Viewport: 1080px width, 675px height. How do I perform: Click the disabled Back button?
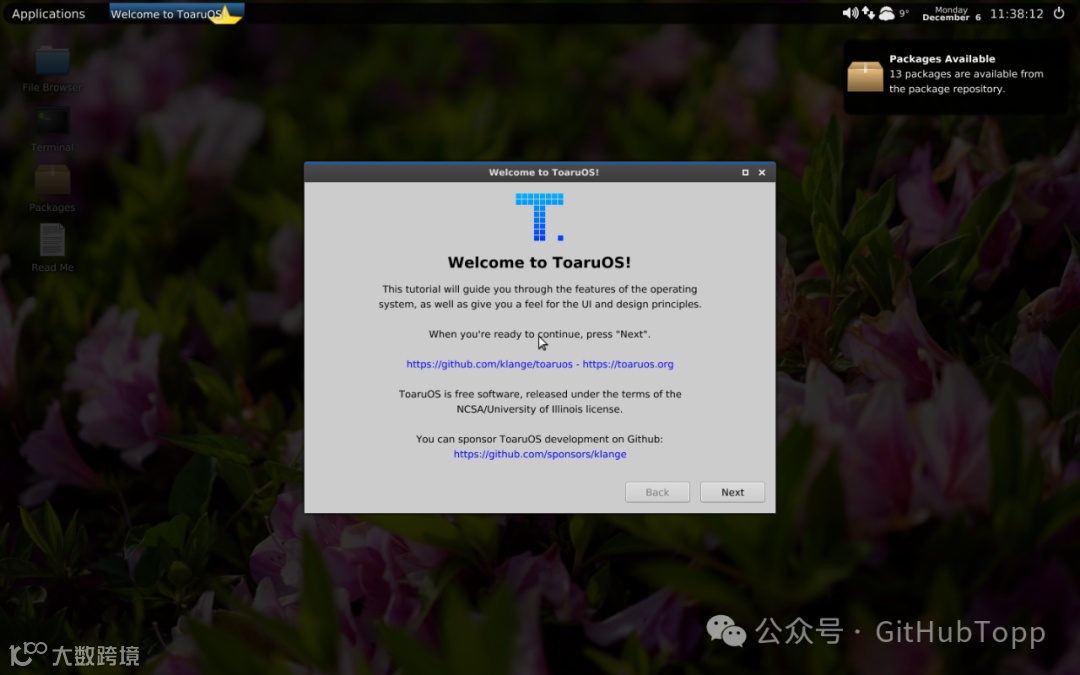tap(657, 492)
